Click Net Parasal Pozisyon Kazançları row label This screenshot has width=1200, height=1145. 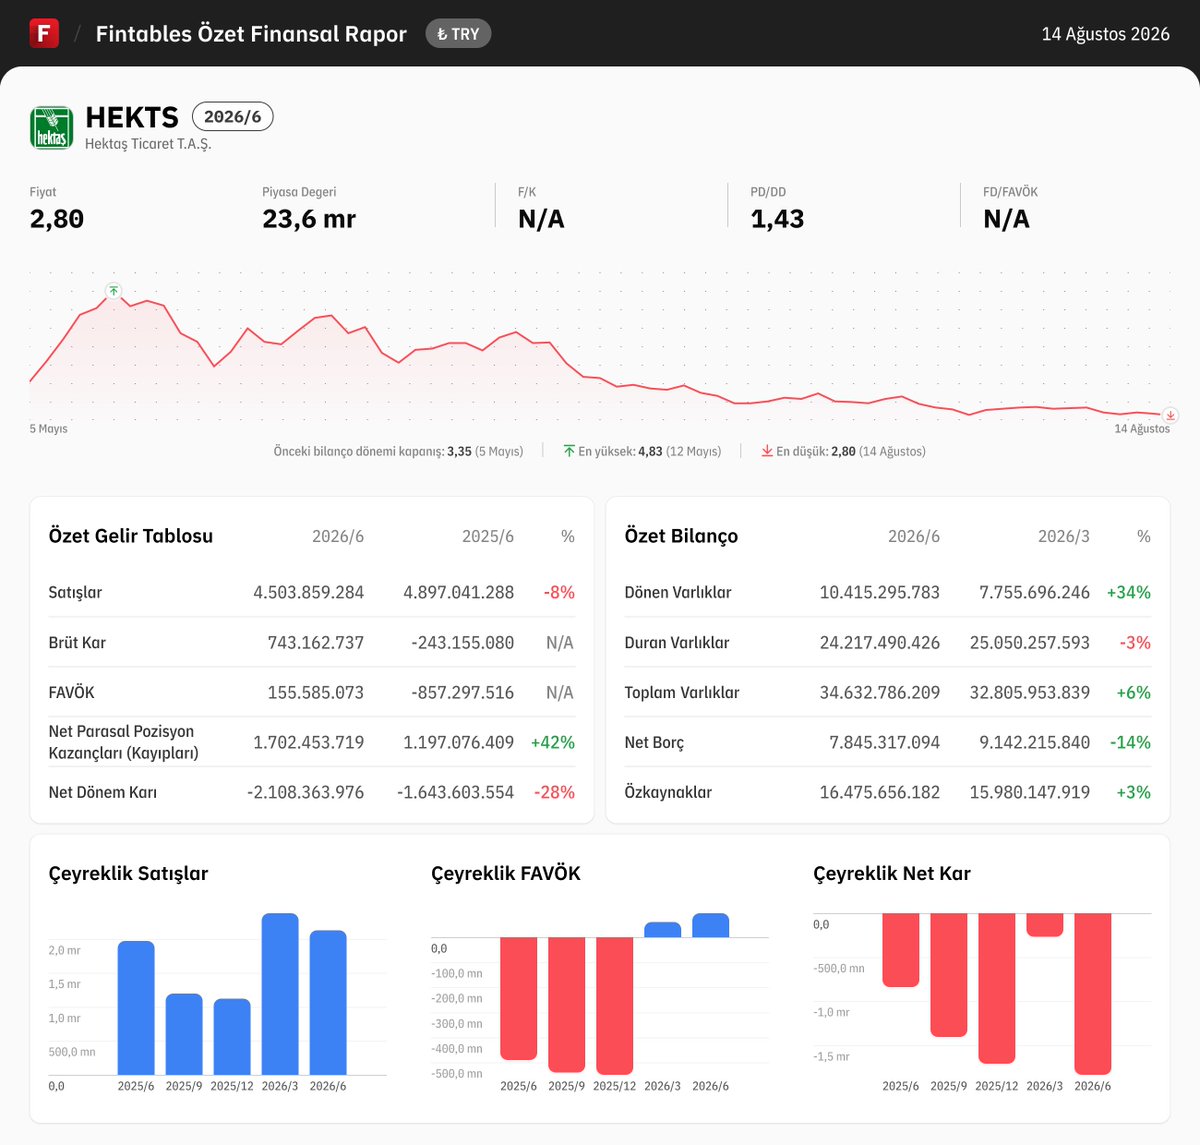[124, 742]
